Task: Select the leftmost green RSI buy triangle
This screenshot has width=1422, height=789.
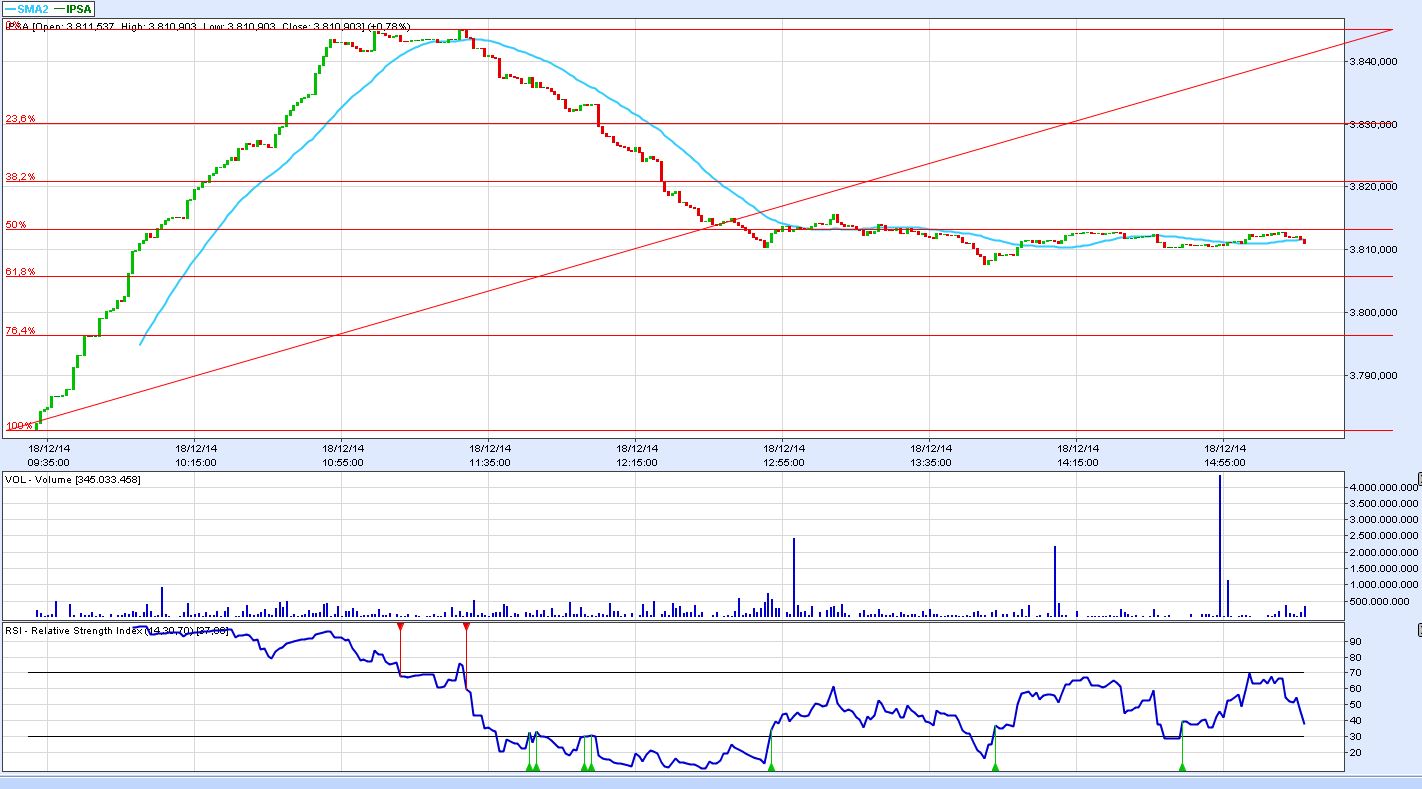Action: coord(529,767)
